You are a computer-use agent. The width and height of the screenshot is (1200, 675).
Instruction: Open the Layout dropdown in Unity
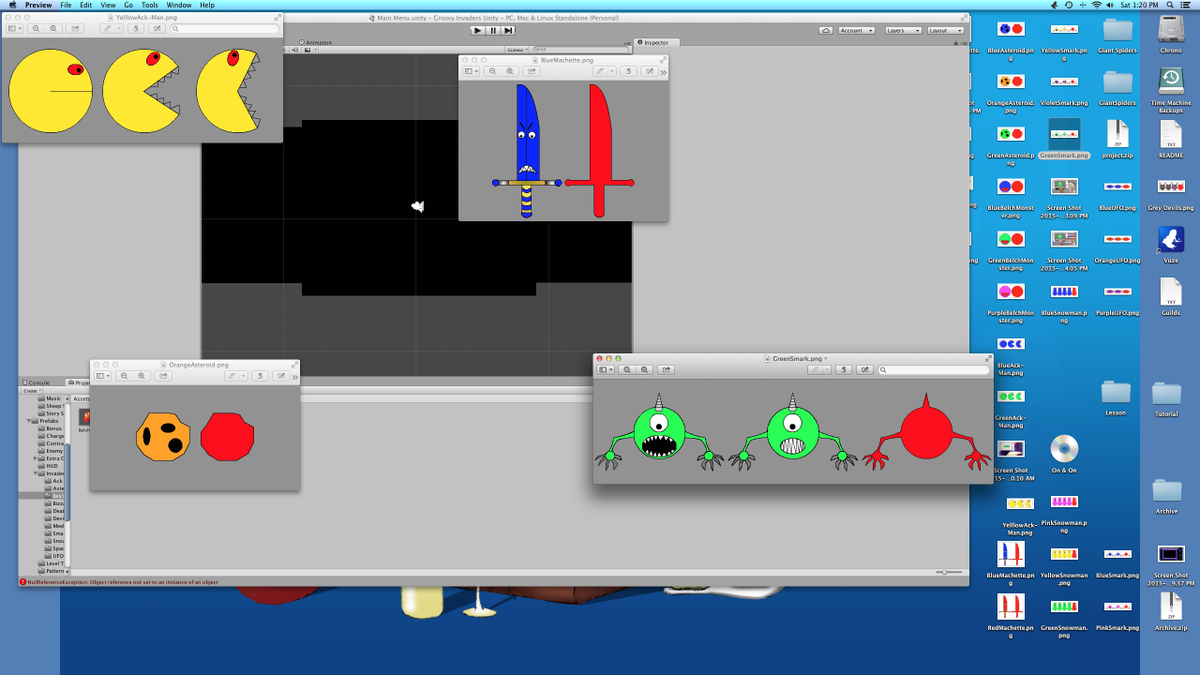944,30
